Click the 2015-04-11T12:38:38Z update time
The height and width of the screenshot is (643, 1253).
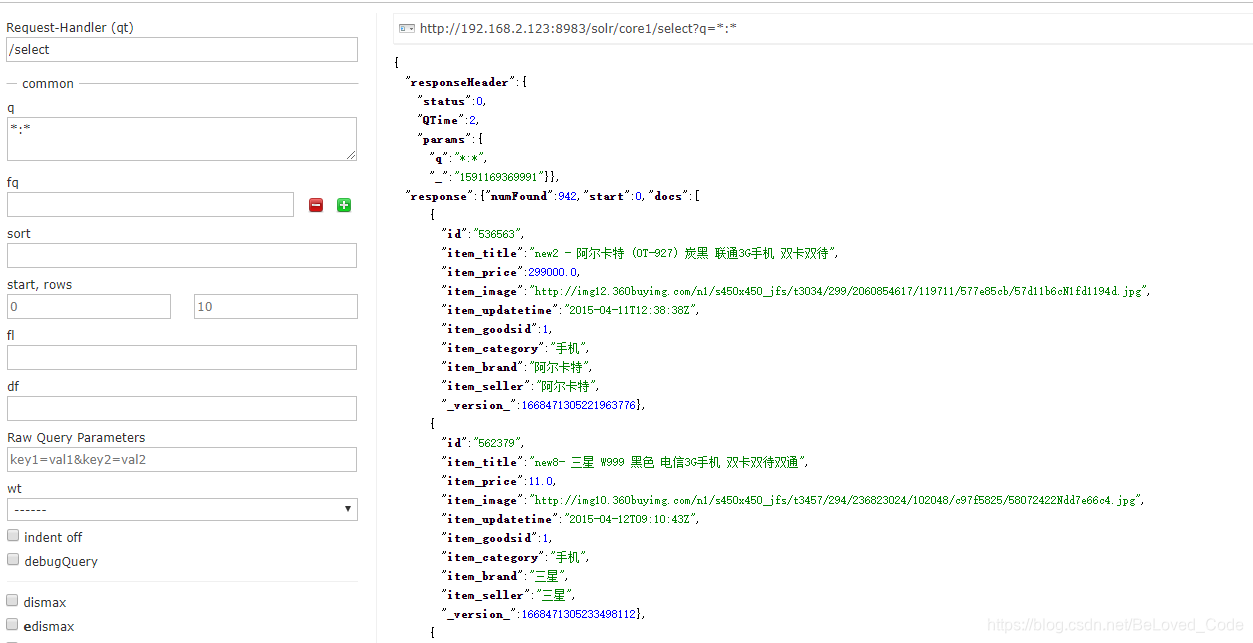629,310
